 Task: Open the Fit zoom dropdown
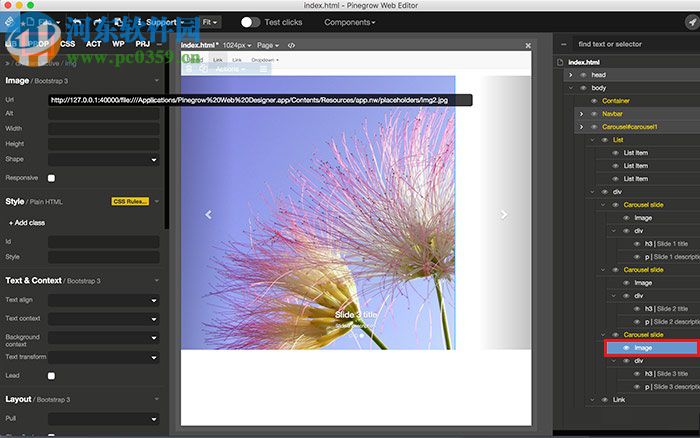pos(210,22)
